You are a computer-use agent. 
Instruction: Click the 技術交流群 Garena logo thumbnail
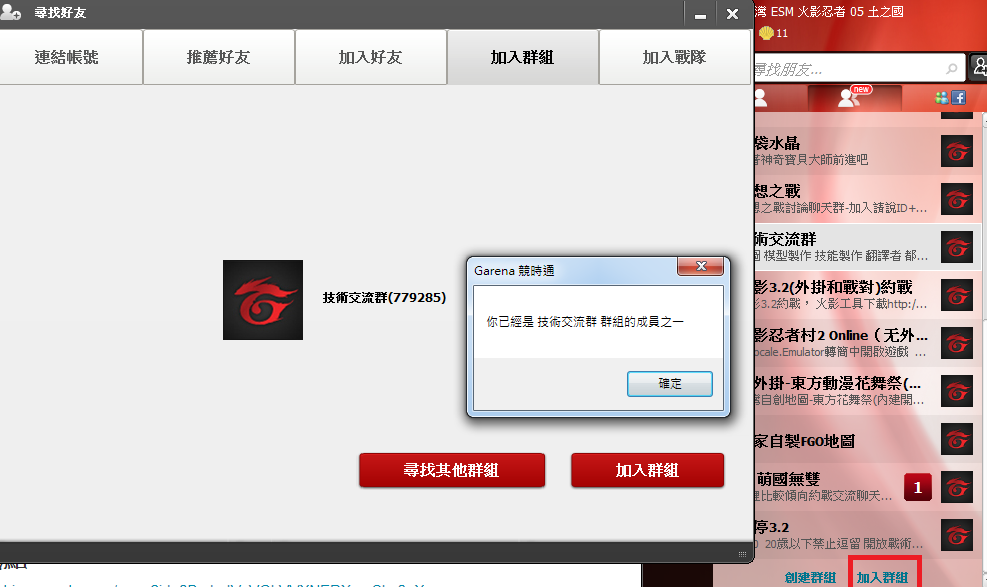click(x=262, y=300)
